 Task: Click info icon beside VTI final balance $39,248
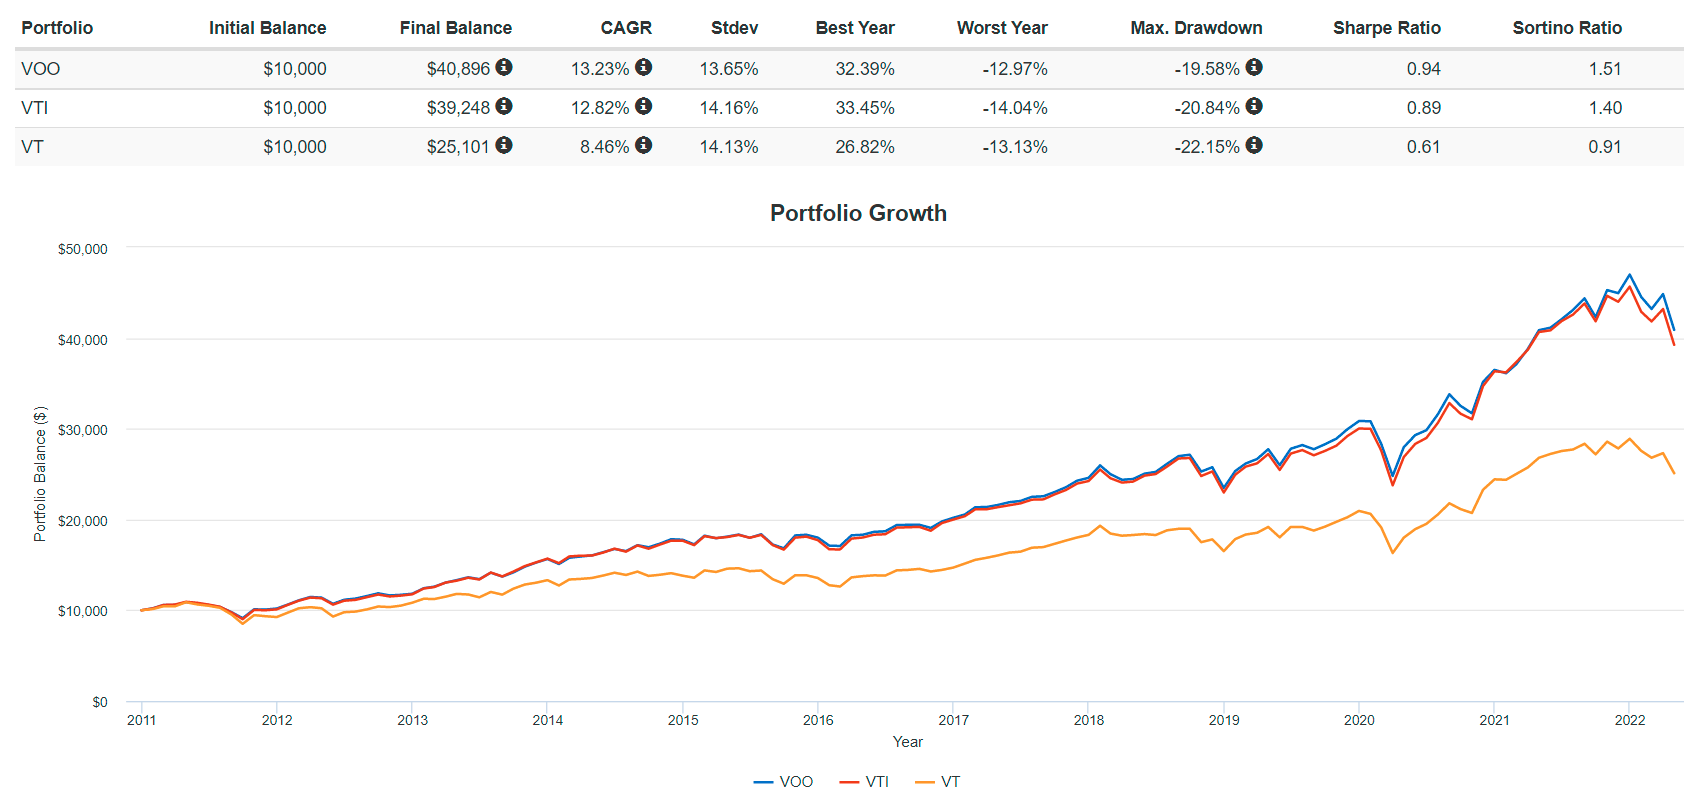tap(504, 106)
